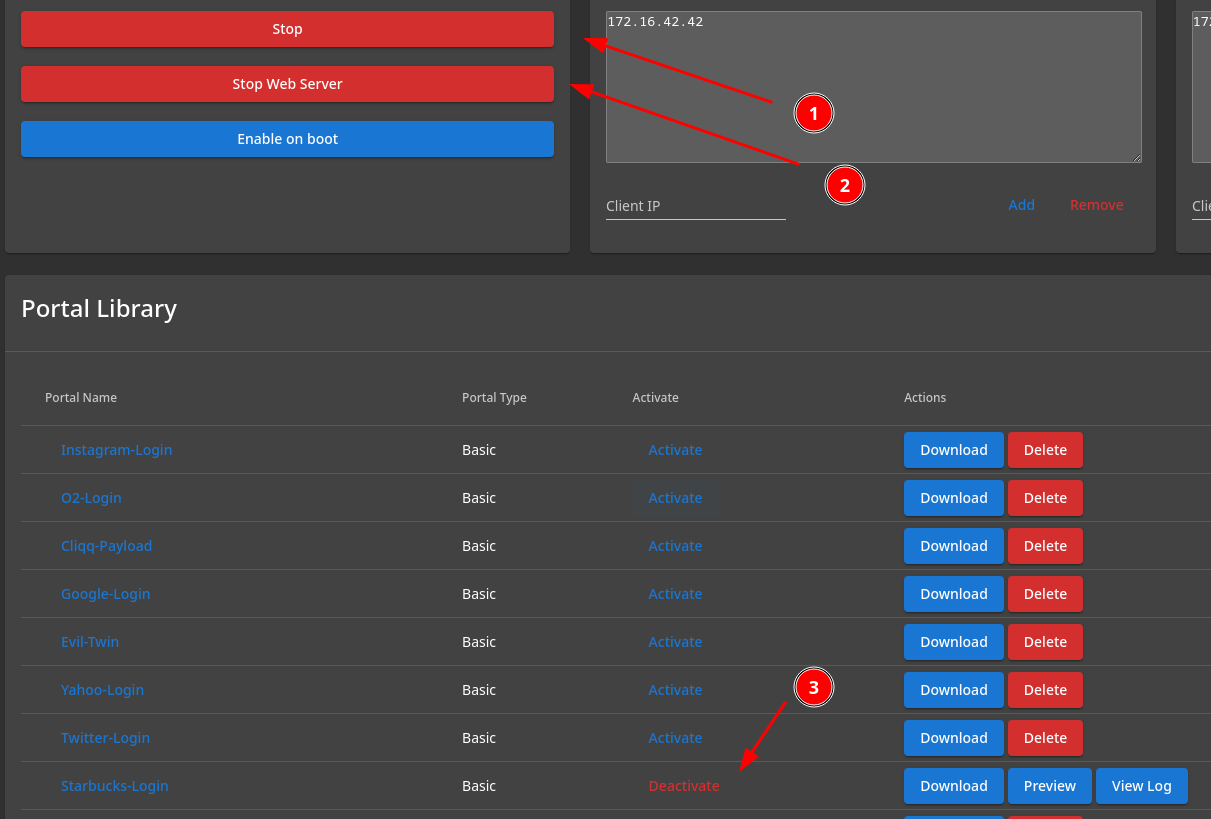Download the Starbucks-Login portal

(x=953, y=786)
